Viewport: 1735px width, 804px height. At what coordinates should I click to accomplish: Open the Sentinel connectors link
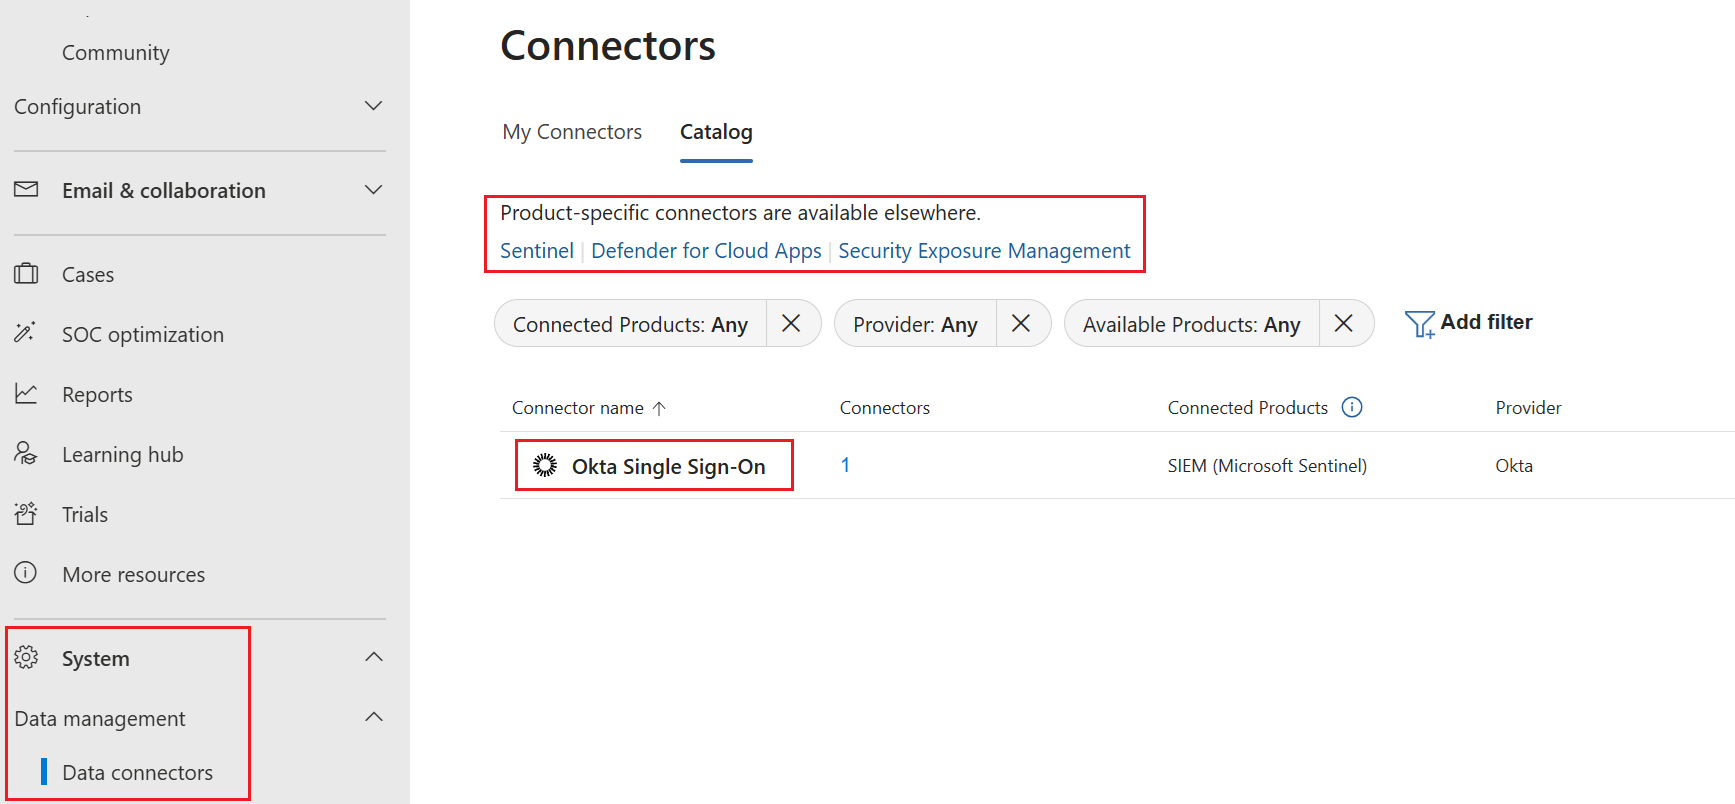(x=537, y=251)
